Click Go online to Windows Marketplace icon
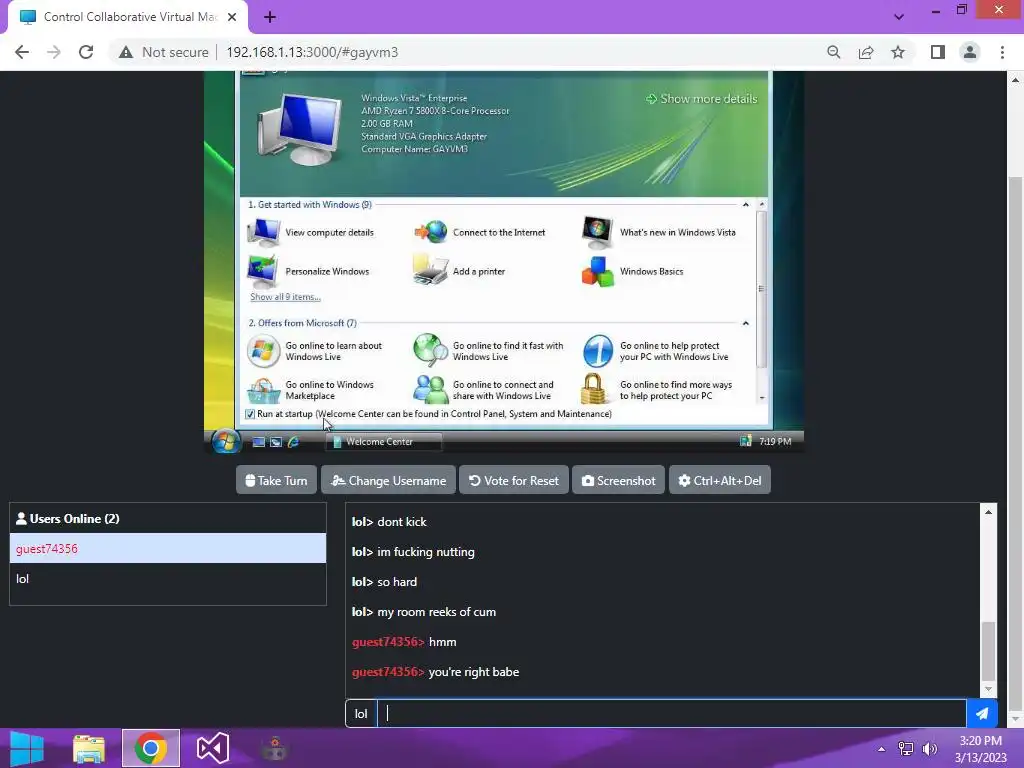1024x768 pixels. click(x=264, y=391)
